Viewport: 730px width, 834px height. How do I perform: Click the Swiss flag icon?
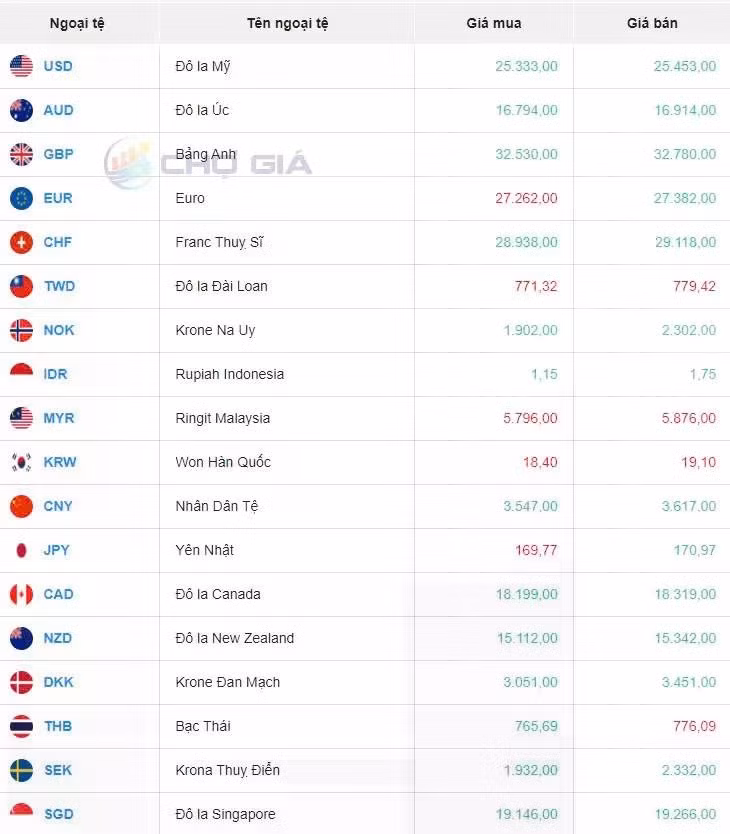[21, 242]
